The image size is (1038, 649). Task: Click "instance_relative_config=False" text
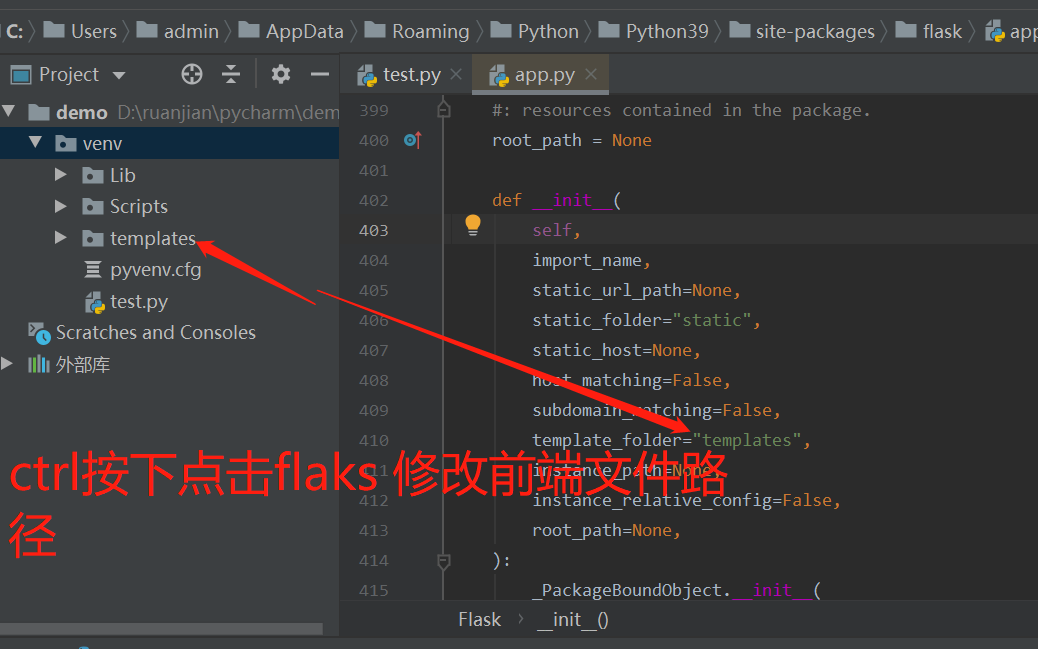682,501
